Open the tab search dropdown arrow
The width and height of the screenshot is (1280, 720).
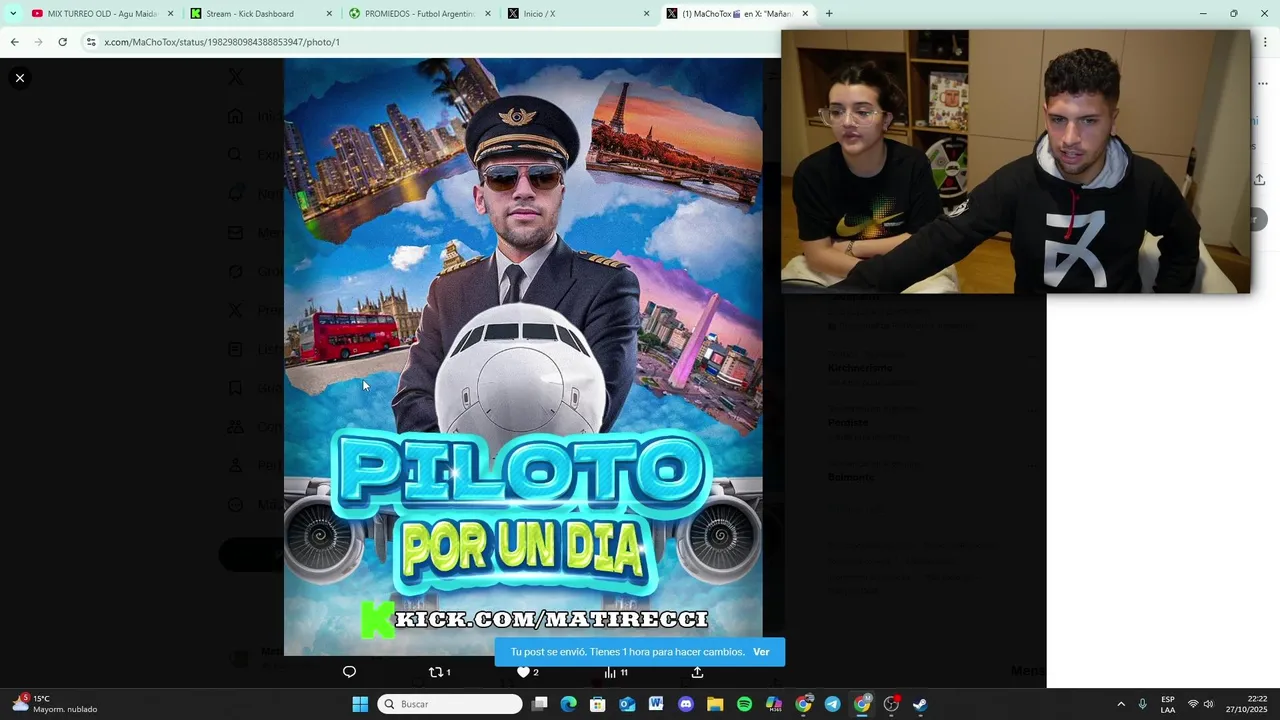pos(13,14)
